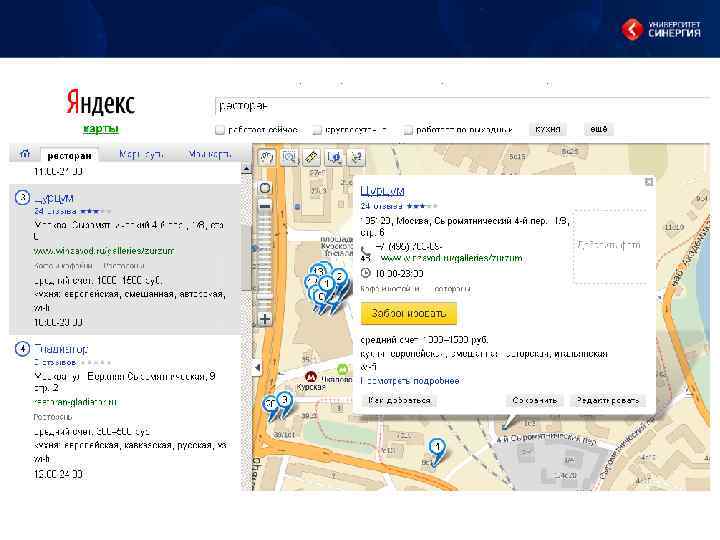
Task: Click Гладиатор reviews link
Action: [x=55, y=363]
